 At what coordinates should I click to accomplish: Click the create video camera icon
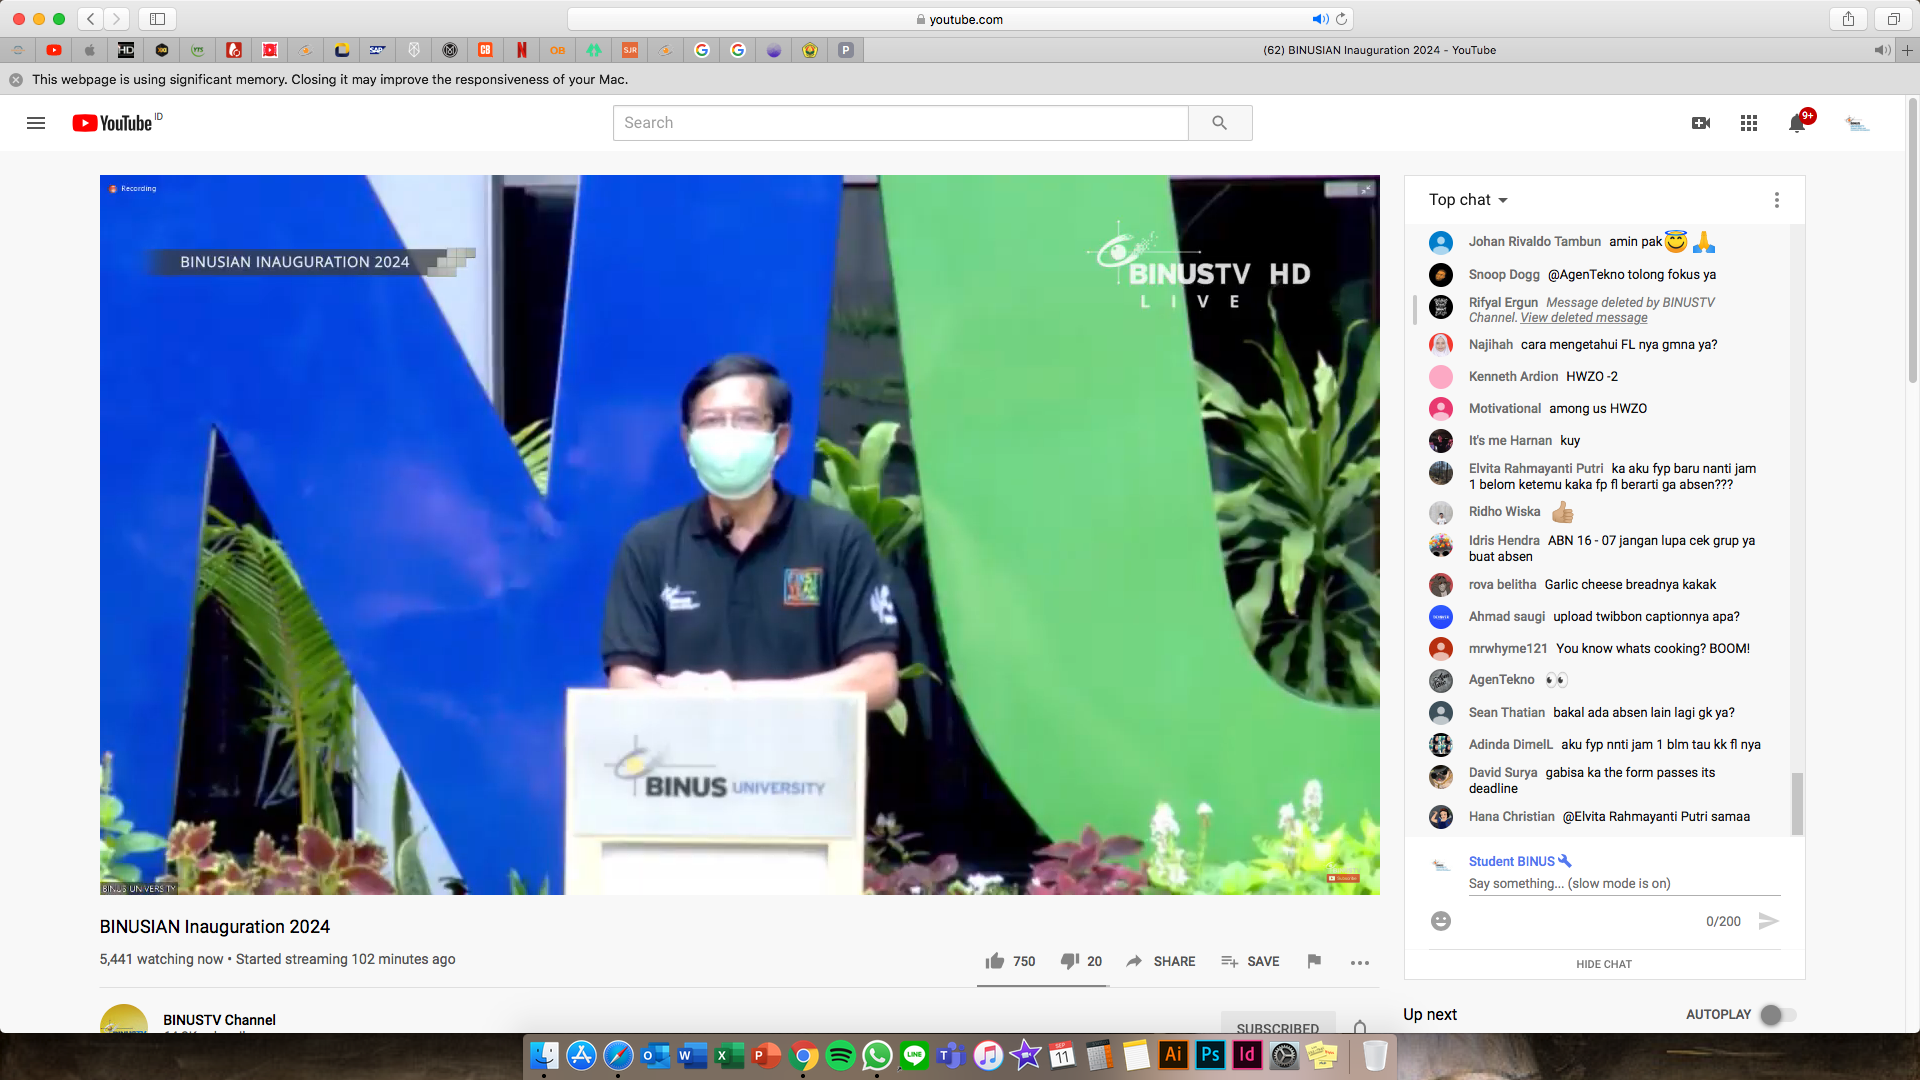(1700, 123)
